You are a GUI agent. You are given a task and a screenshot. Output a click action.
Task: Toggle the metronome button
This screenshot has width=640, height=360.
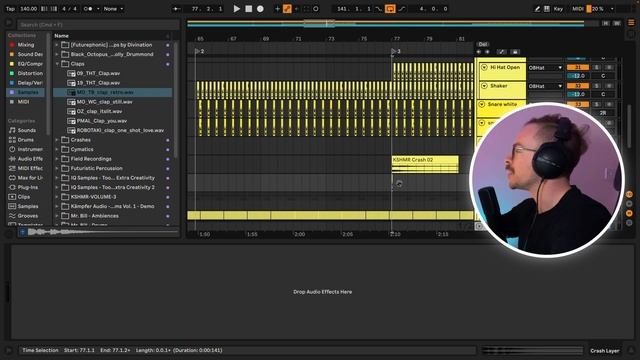tap(87, 9)
